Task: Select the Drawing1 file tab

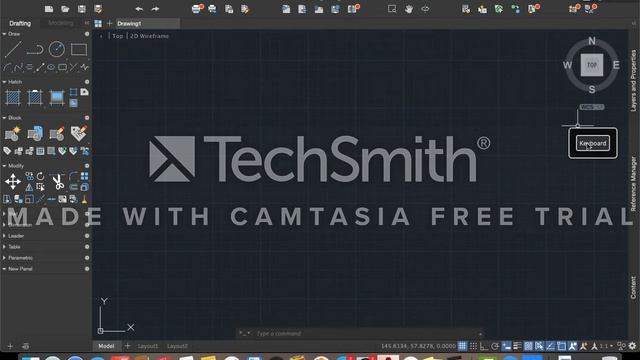Action: click(x=147, y=24)
